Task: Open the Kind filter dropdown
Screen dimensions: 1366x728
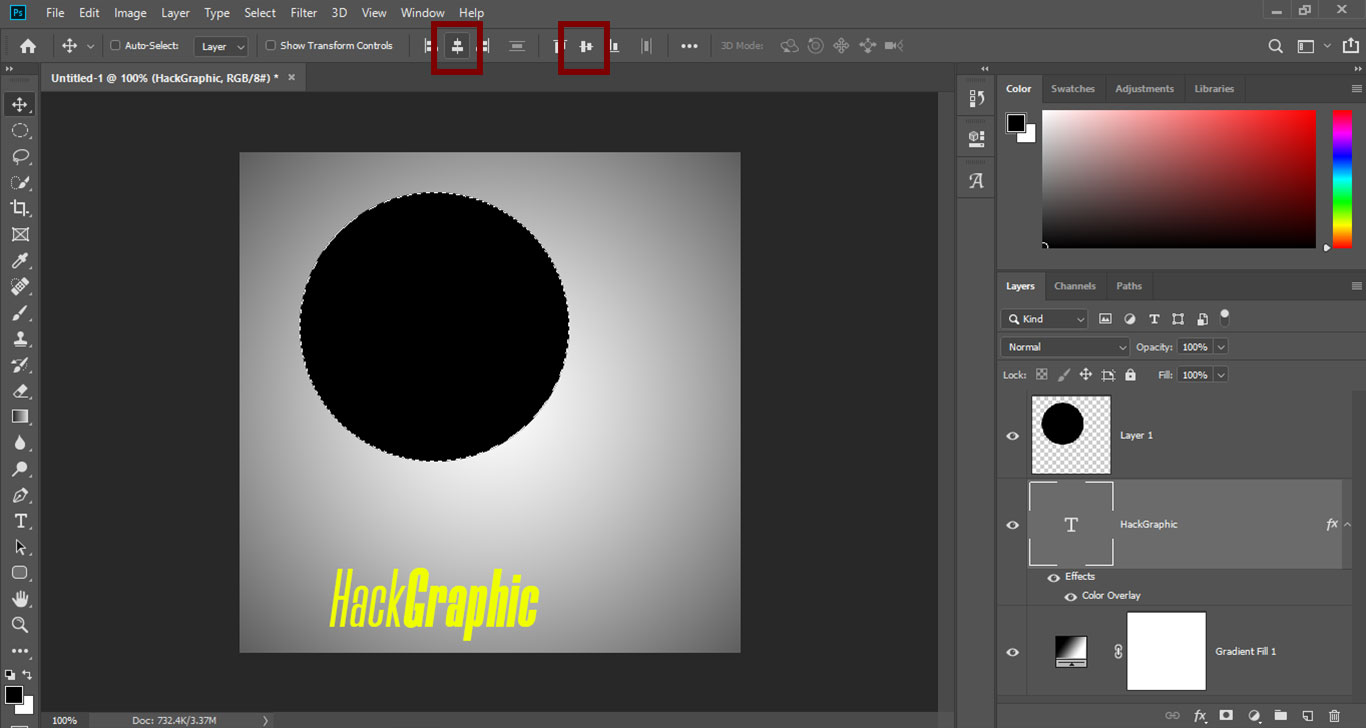Action: coord(1044,319)
